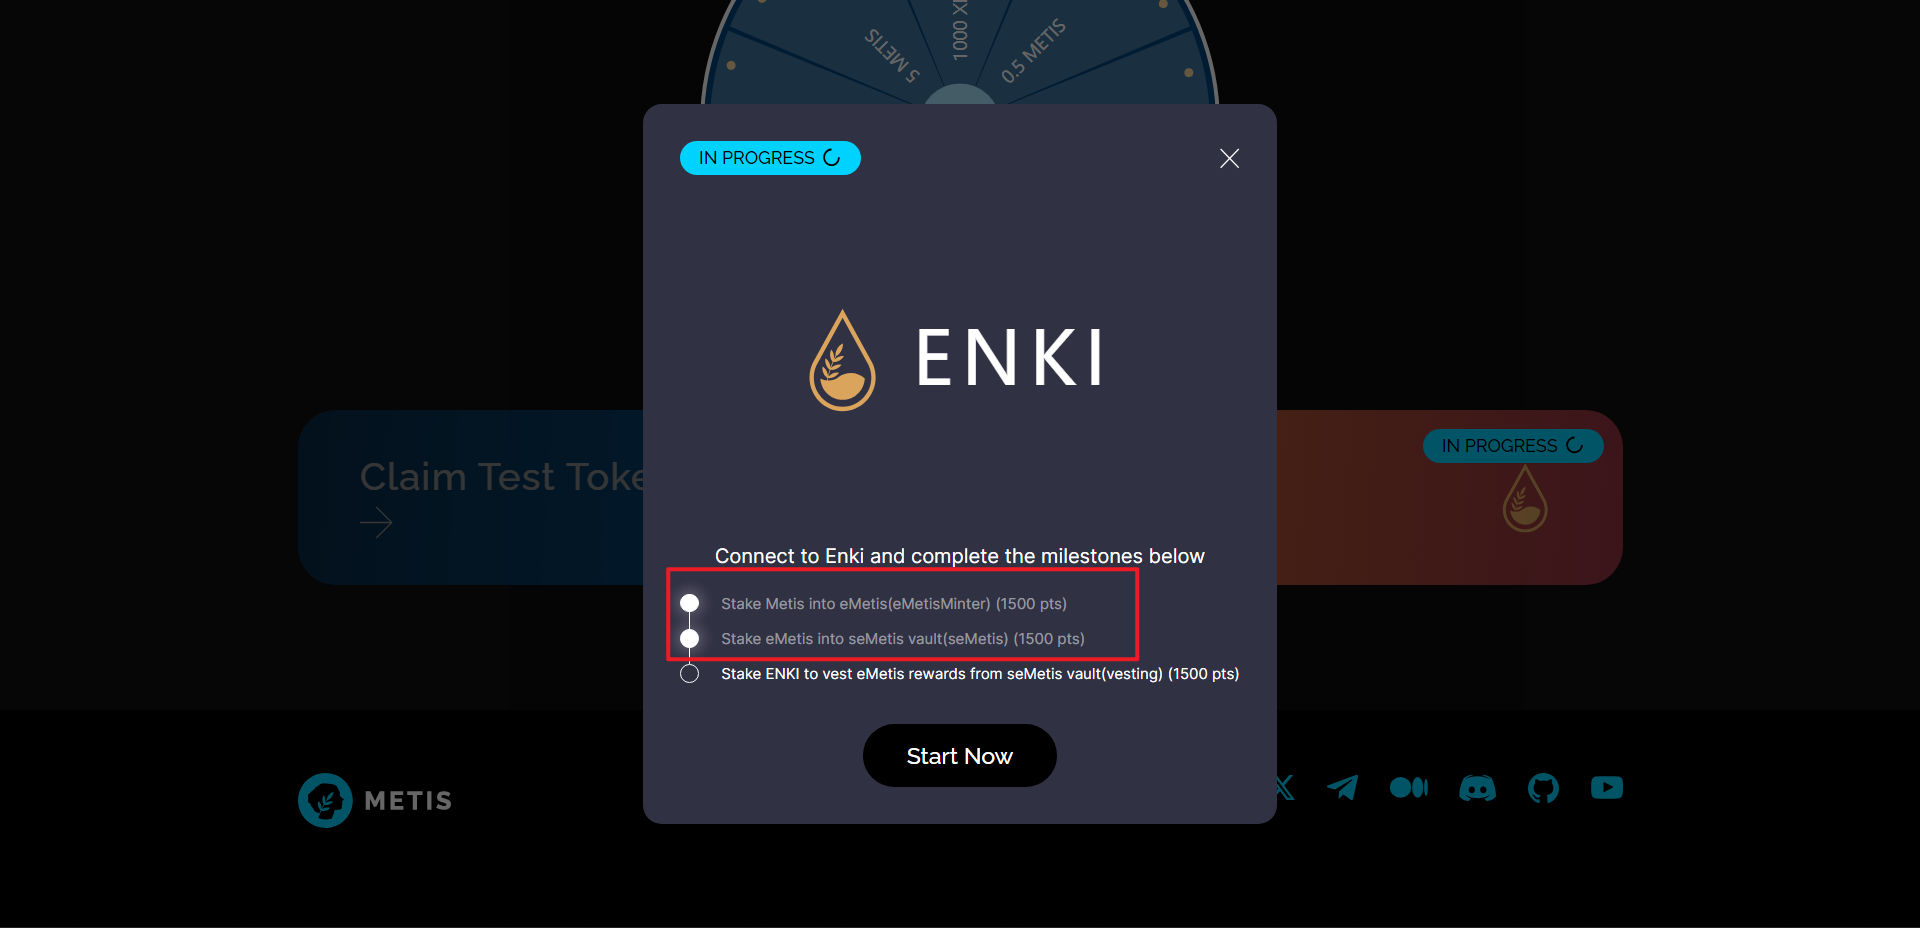
Task: Select the Stake ENKI vesting milestone marker
Action: pyautogui.click(x=689, y=674)
